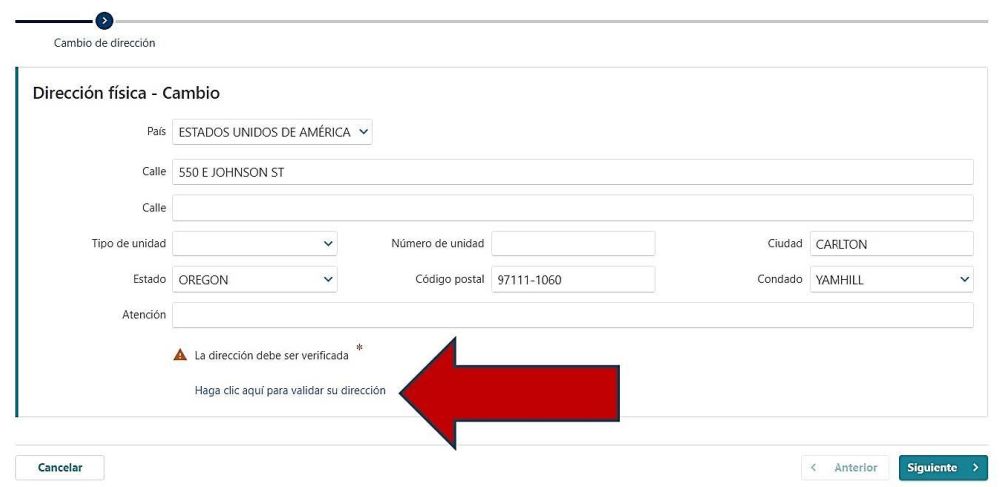The height and width of the screenshot is (487, 1000).
Task: Click the first Calle field with 550 E JOHNSON ST
Action: (572, 172)
